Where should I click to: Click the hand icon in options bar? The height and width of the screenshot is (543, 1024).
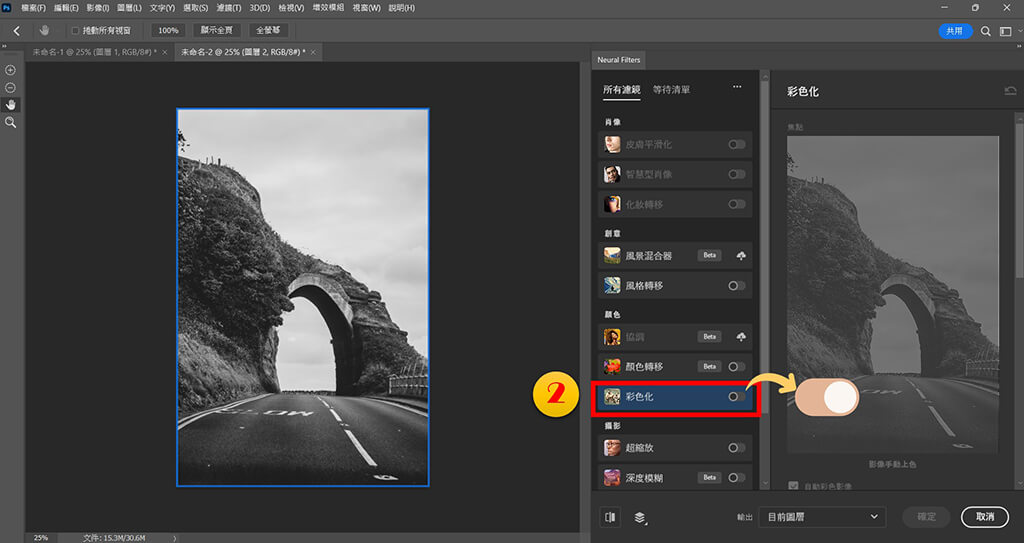pyautogui.click(x=44, y=31)
